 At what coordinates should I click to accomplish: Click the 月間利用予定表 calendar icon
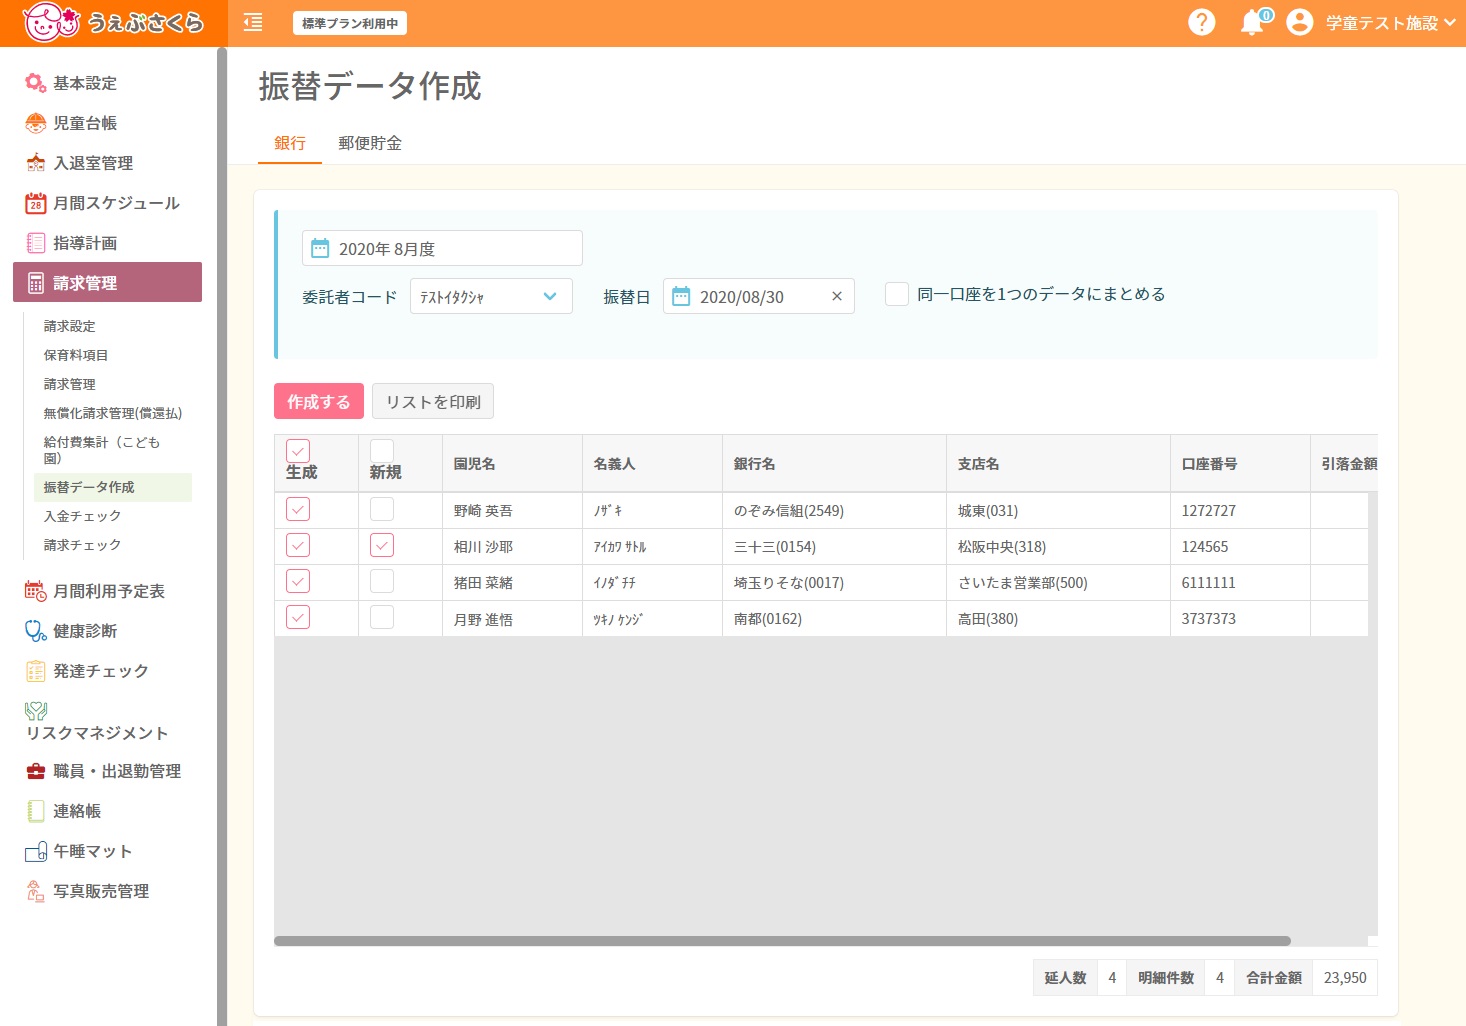36,591
